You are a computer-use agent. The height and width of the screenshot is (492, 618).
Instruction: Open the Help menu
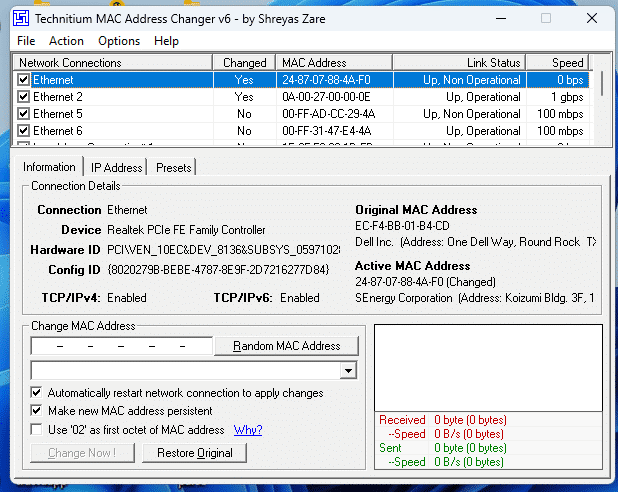167,41
